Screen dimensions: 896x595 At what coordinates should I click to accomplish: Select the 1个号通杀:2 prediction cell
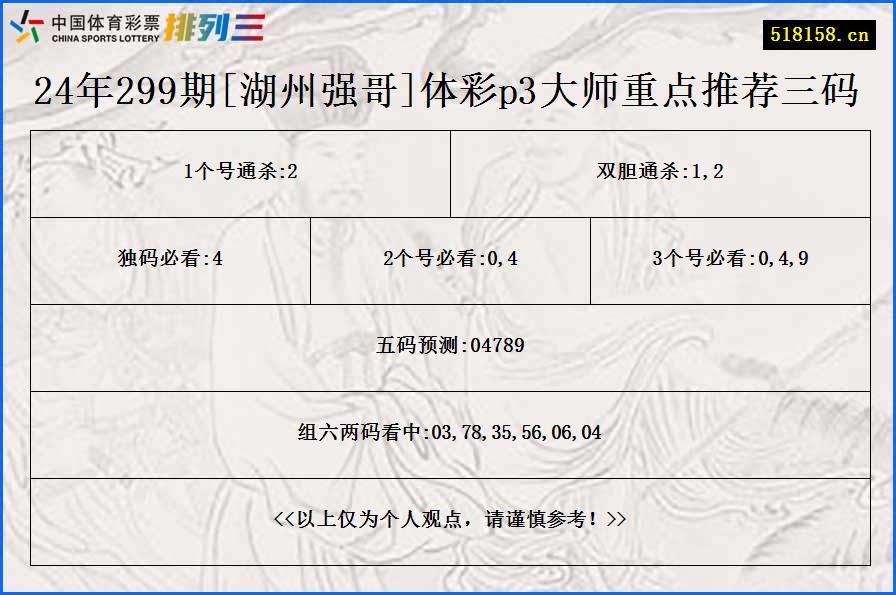coord(240,169)
